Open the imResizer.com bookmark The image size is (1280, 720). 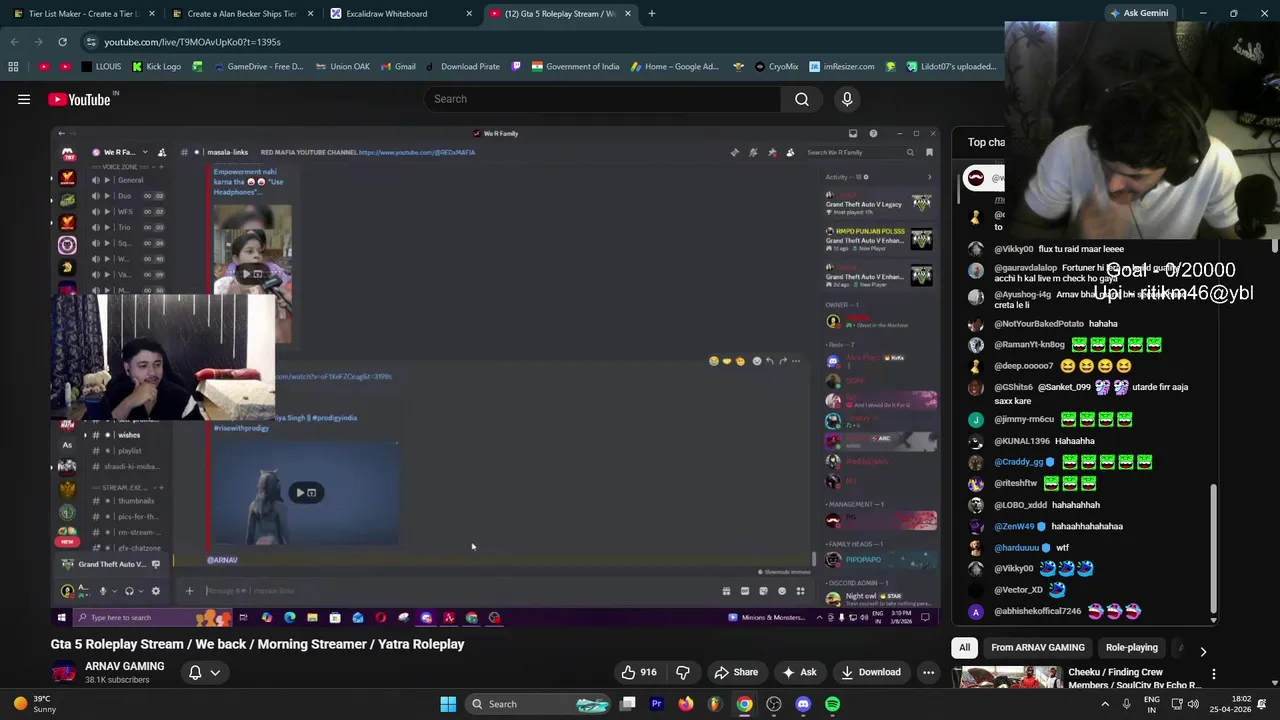coord(840,67)
